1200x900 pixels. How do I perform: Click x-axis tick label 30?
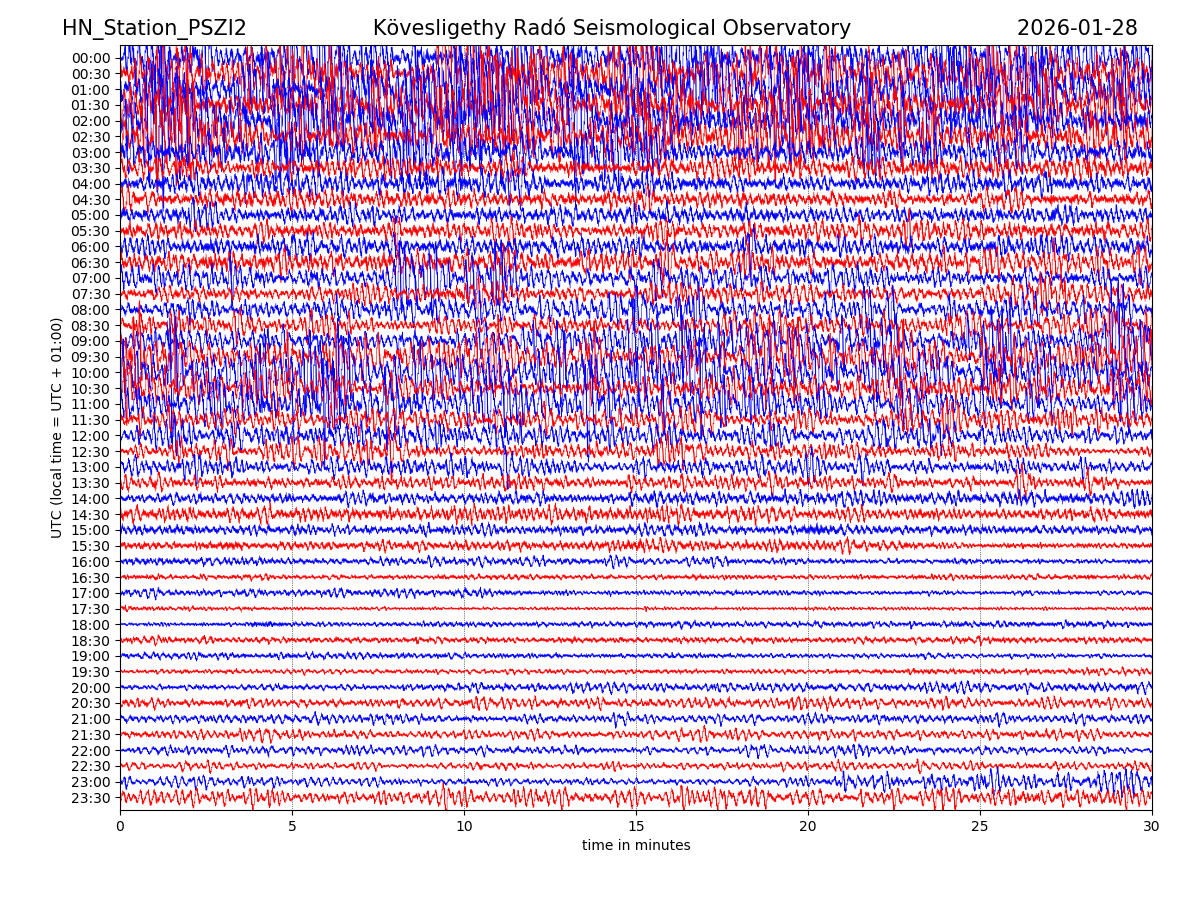click(x=1151, y=827)
